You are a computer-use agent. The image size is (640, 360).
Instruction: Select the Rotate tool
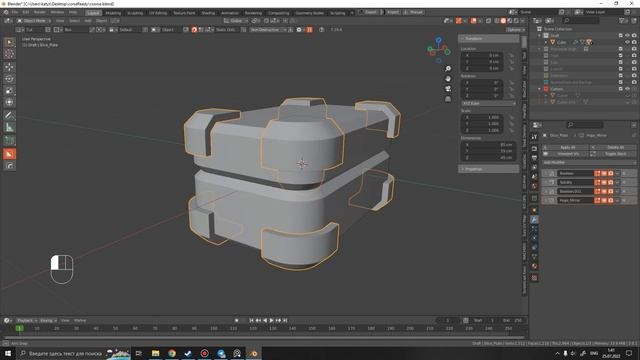pos(9,79)
